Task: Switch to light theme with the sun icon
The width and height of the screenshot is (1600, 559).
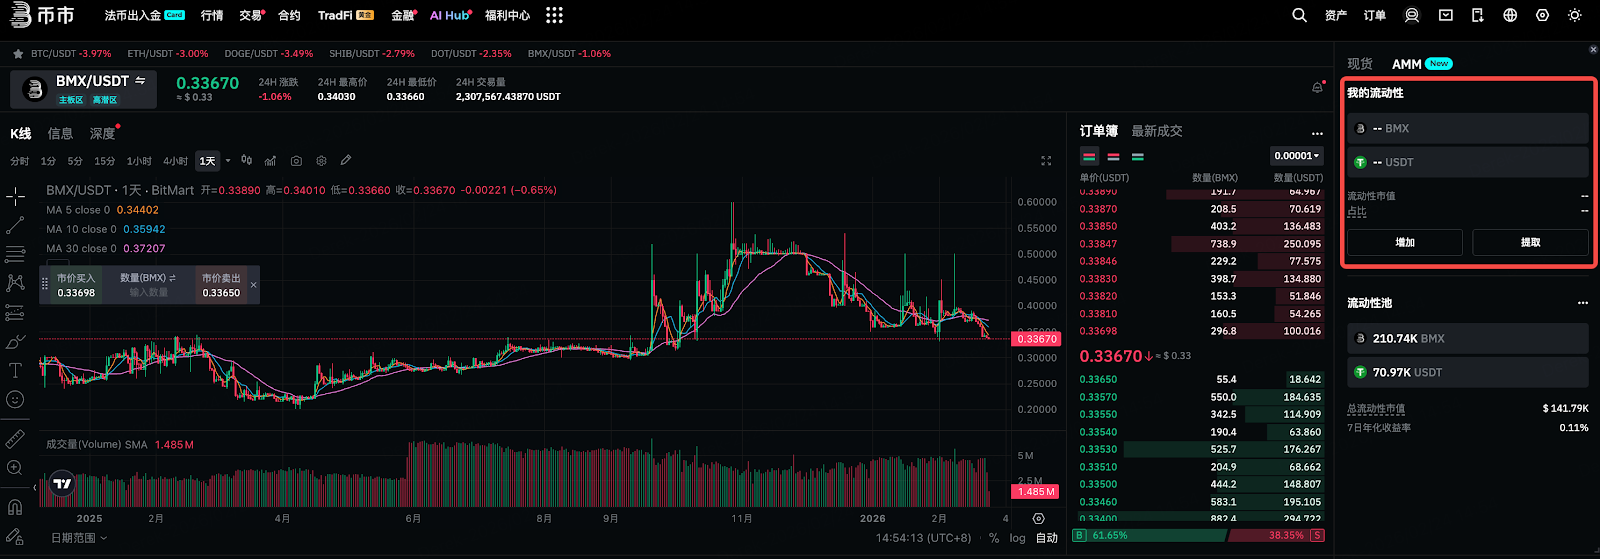Action: tap(1575, 15)
